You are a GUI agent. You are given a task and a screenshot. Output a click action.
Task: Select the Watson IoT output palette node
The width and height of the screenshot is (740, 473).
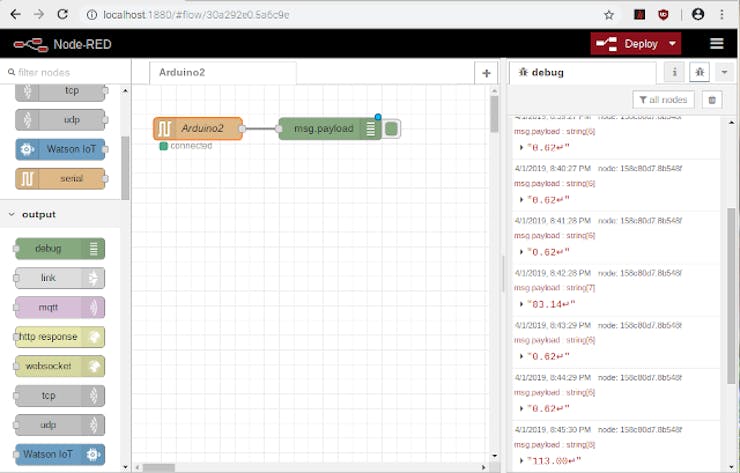(x=60, y=454)
